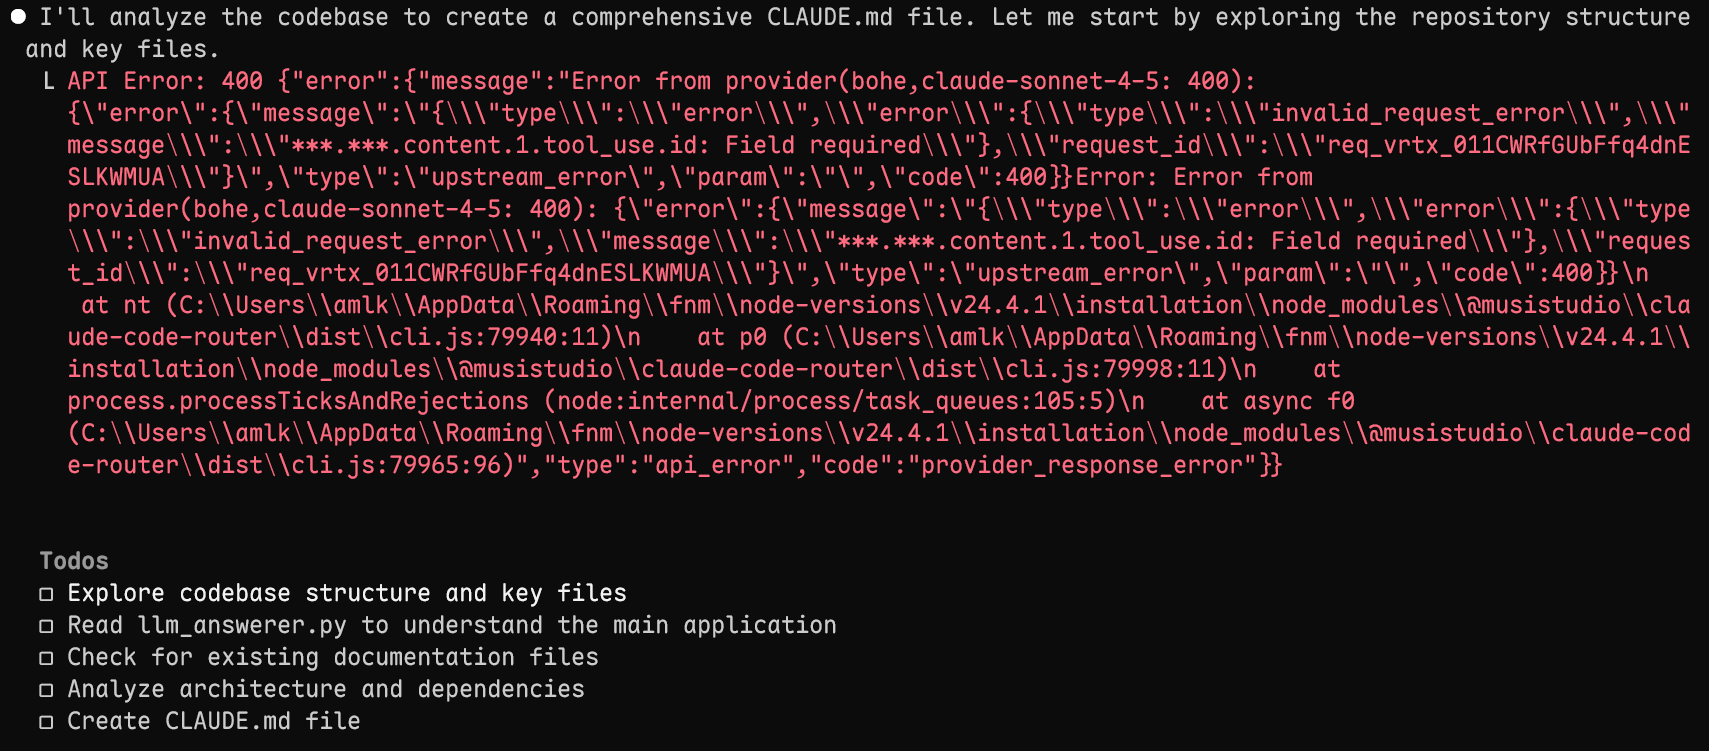The height and width of the screenshot is (751, 1709).
Task: Click the "Create CLAUDE.md file" todo text
Action: 214,721
